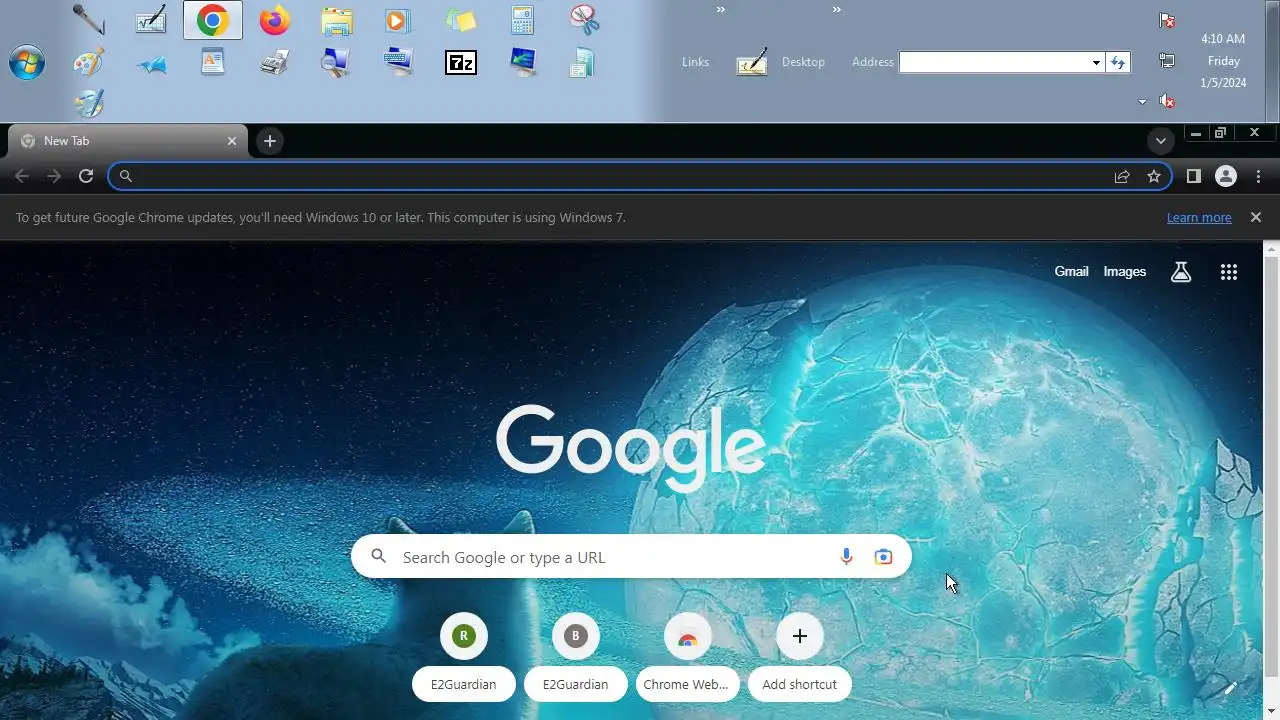Viewport: 1280px width, 720px height.
Task: Open Remote Desktop Connection monitor icon
Action: pyautogui.click(x=522, y=62)
